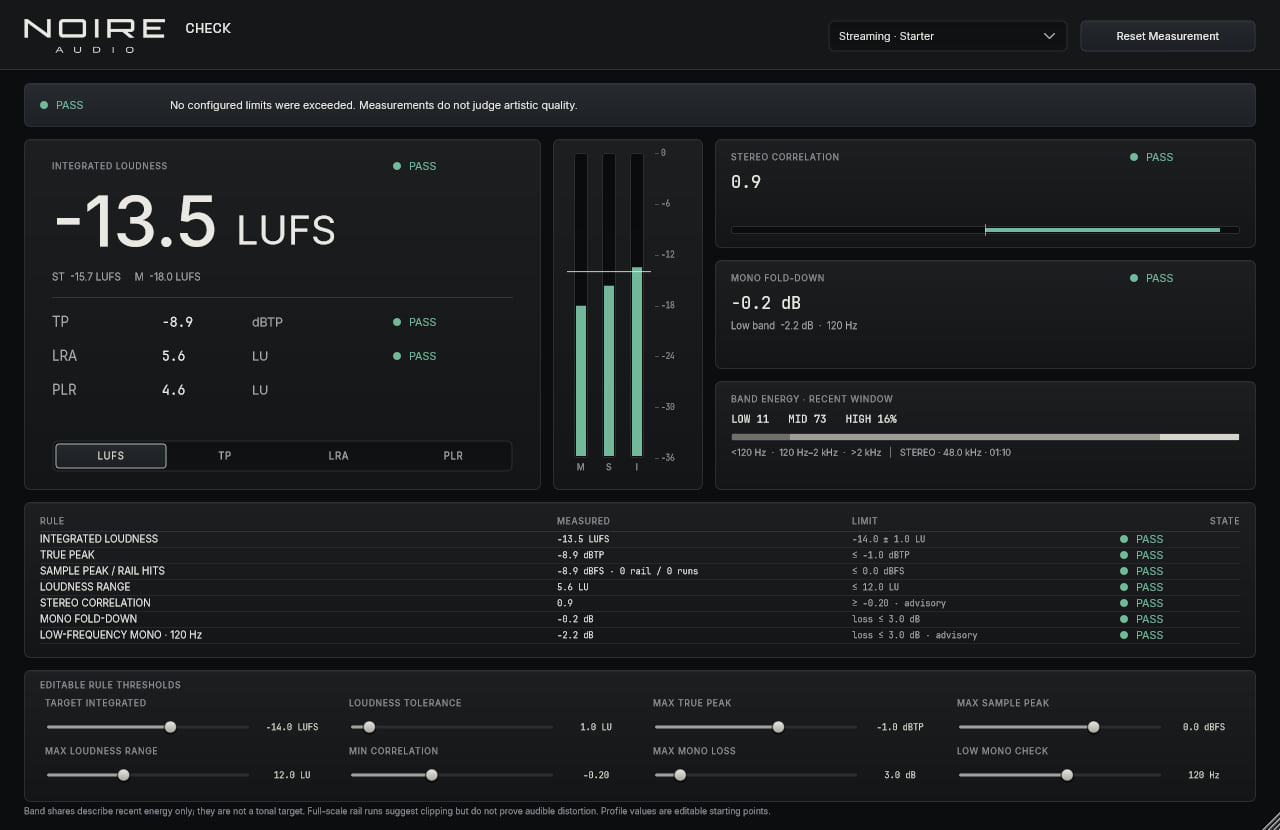This screenshot has height=830, width=1280.
Task: Click the green PASS dot in the top banner
Action: (x=44, y=105)
